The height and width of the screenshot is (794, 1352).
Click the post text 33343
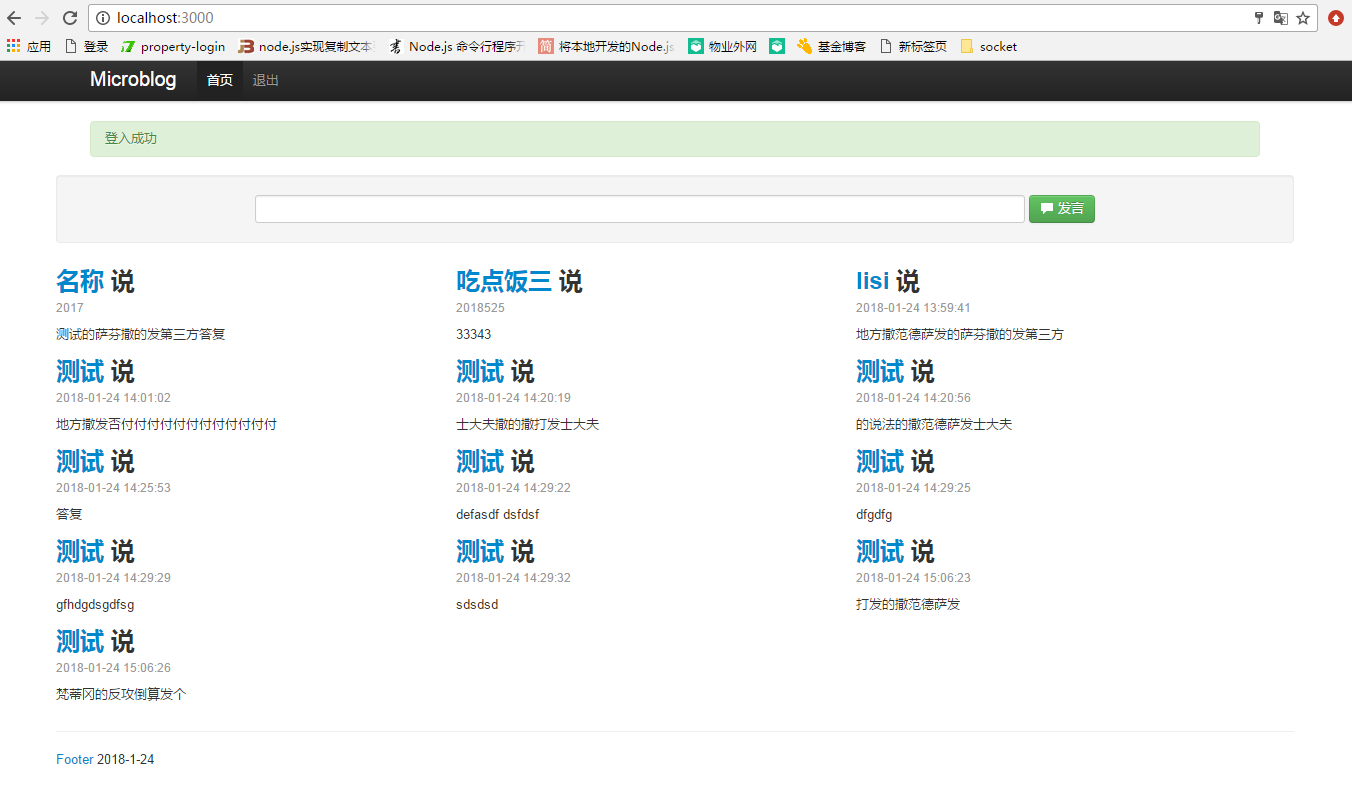(474, 334)
